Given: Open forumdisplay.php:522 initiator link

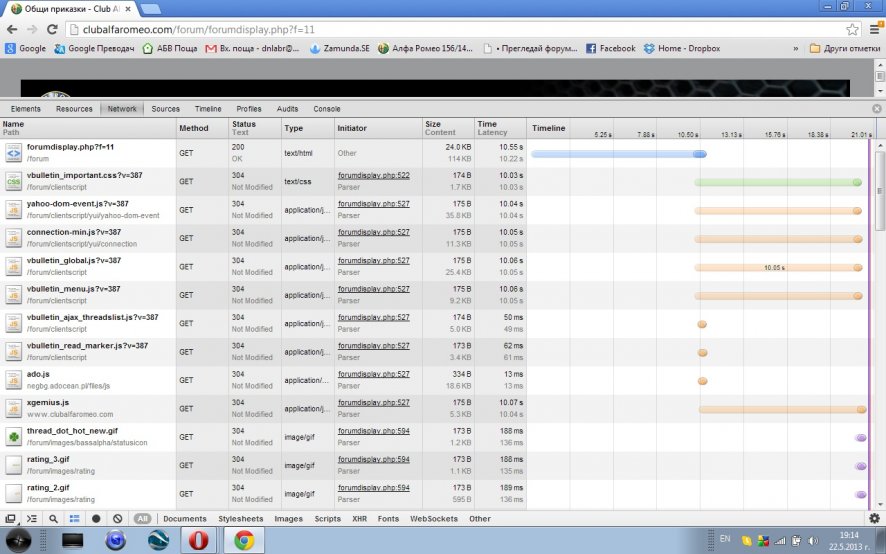Looking at the screenshot, I should pyautogui.click(x=373, y=175).
